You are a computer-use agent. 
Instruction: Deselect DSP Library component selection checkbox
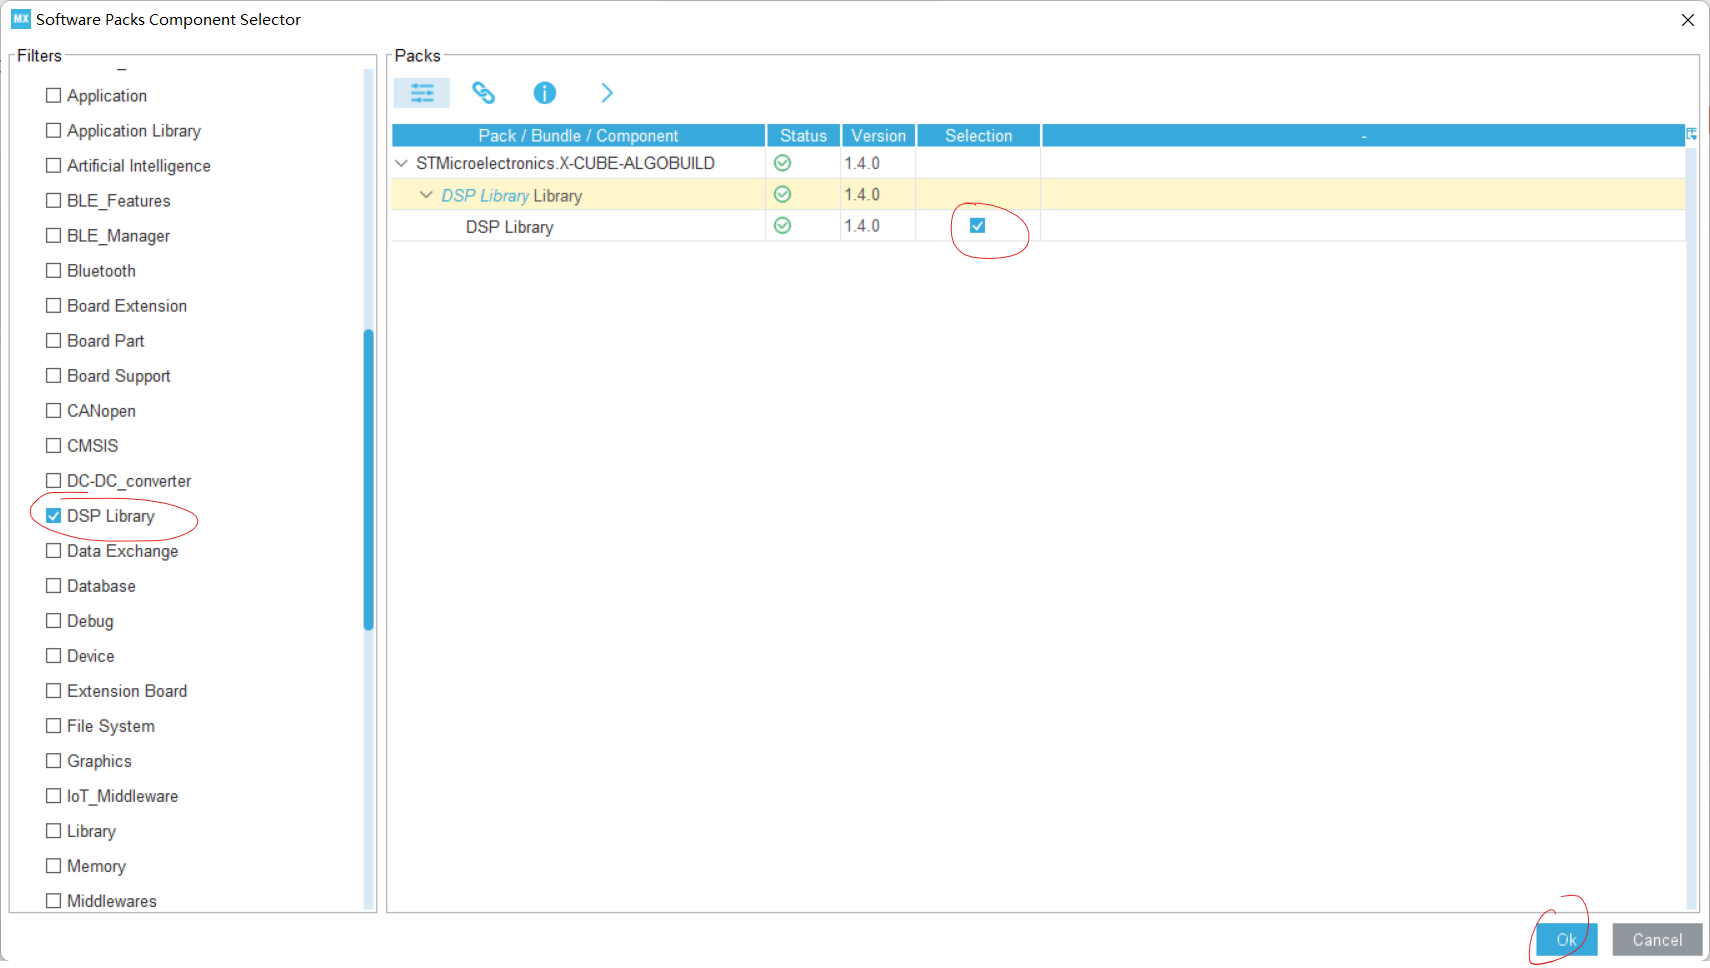(977, 226)
